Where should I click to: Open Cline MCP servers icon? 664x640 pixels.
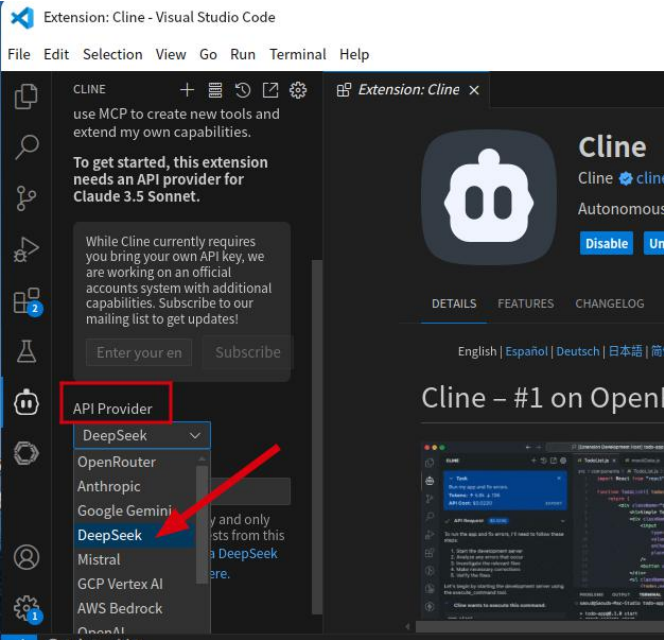[215, 90]
